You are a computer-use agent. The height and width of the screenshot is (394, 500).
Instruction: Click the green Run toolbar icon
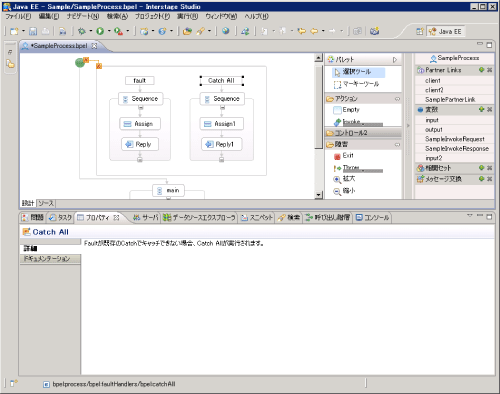100,31
